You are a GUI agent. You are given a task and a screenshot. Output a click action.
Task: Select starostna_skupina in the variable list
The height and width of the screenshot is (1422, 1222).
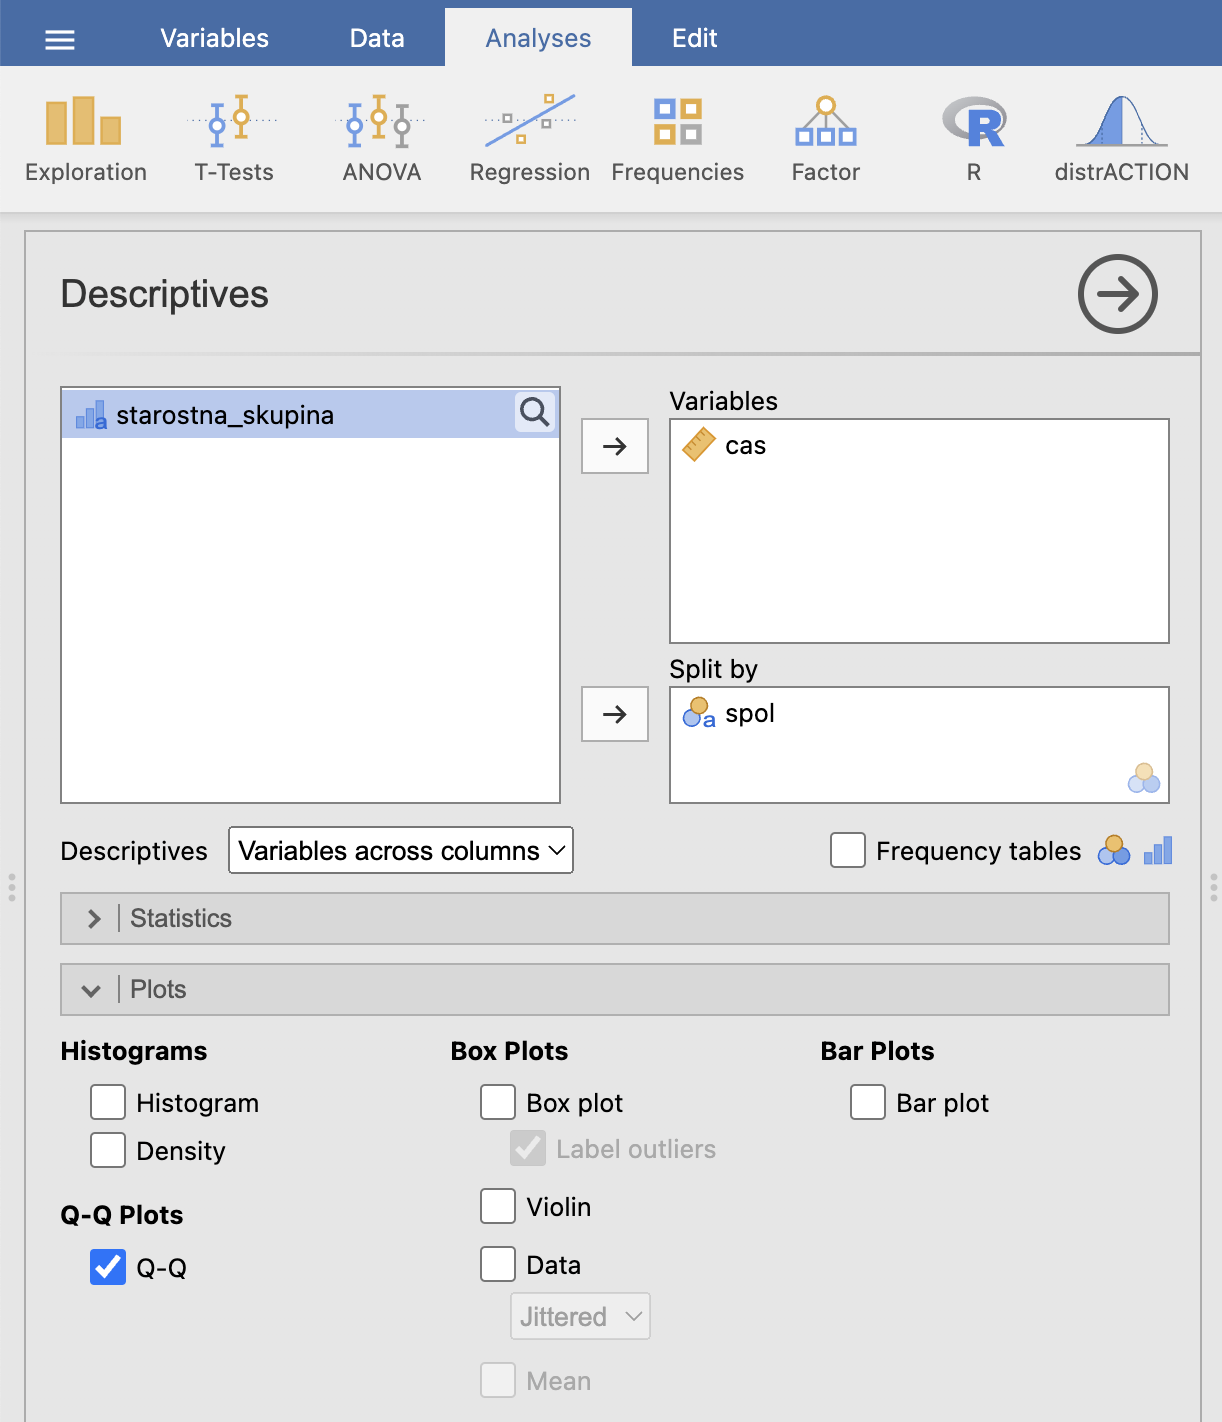310,414
